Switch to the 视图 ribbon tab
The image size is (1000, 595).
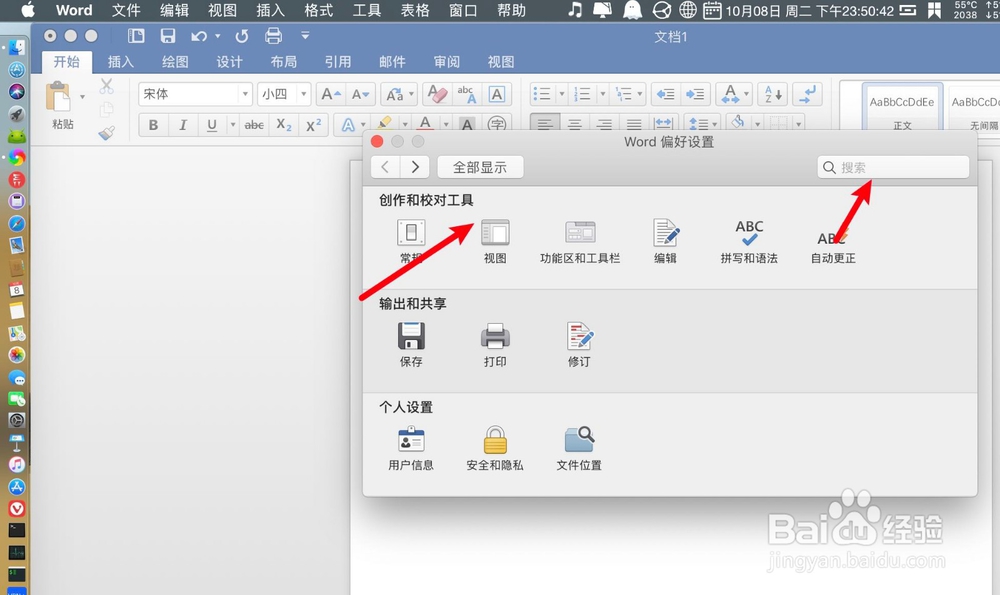501,62
